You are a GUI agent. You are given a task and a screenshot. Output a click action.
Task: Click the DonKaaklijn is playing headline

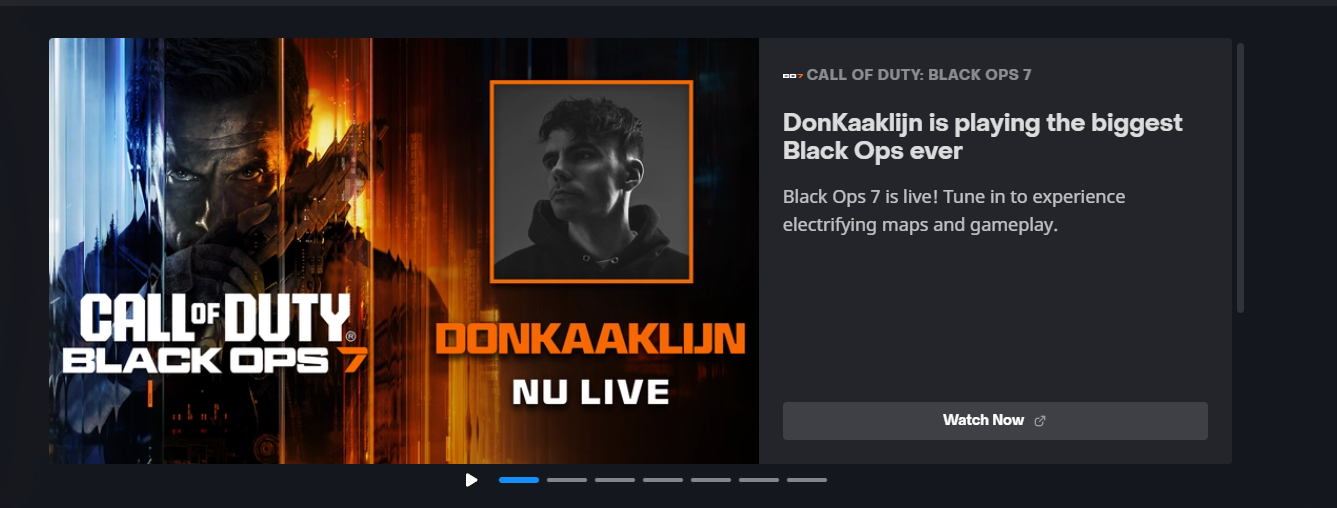coord(983,137)
